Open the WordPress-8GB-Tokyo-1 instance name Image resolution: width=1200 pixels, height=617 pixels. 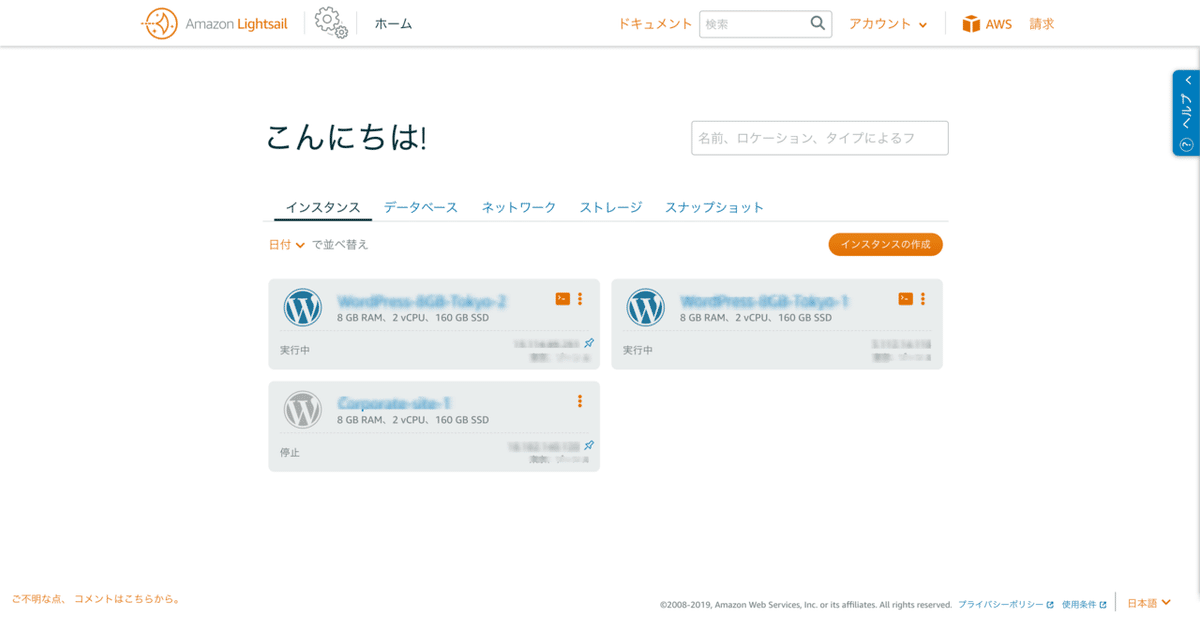[765, 301]
